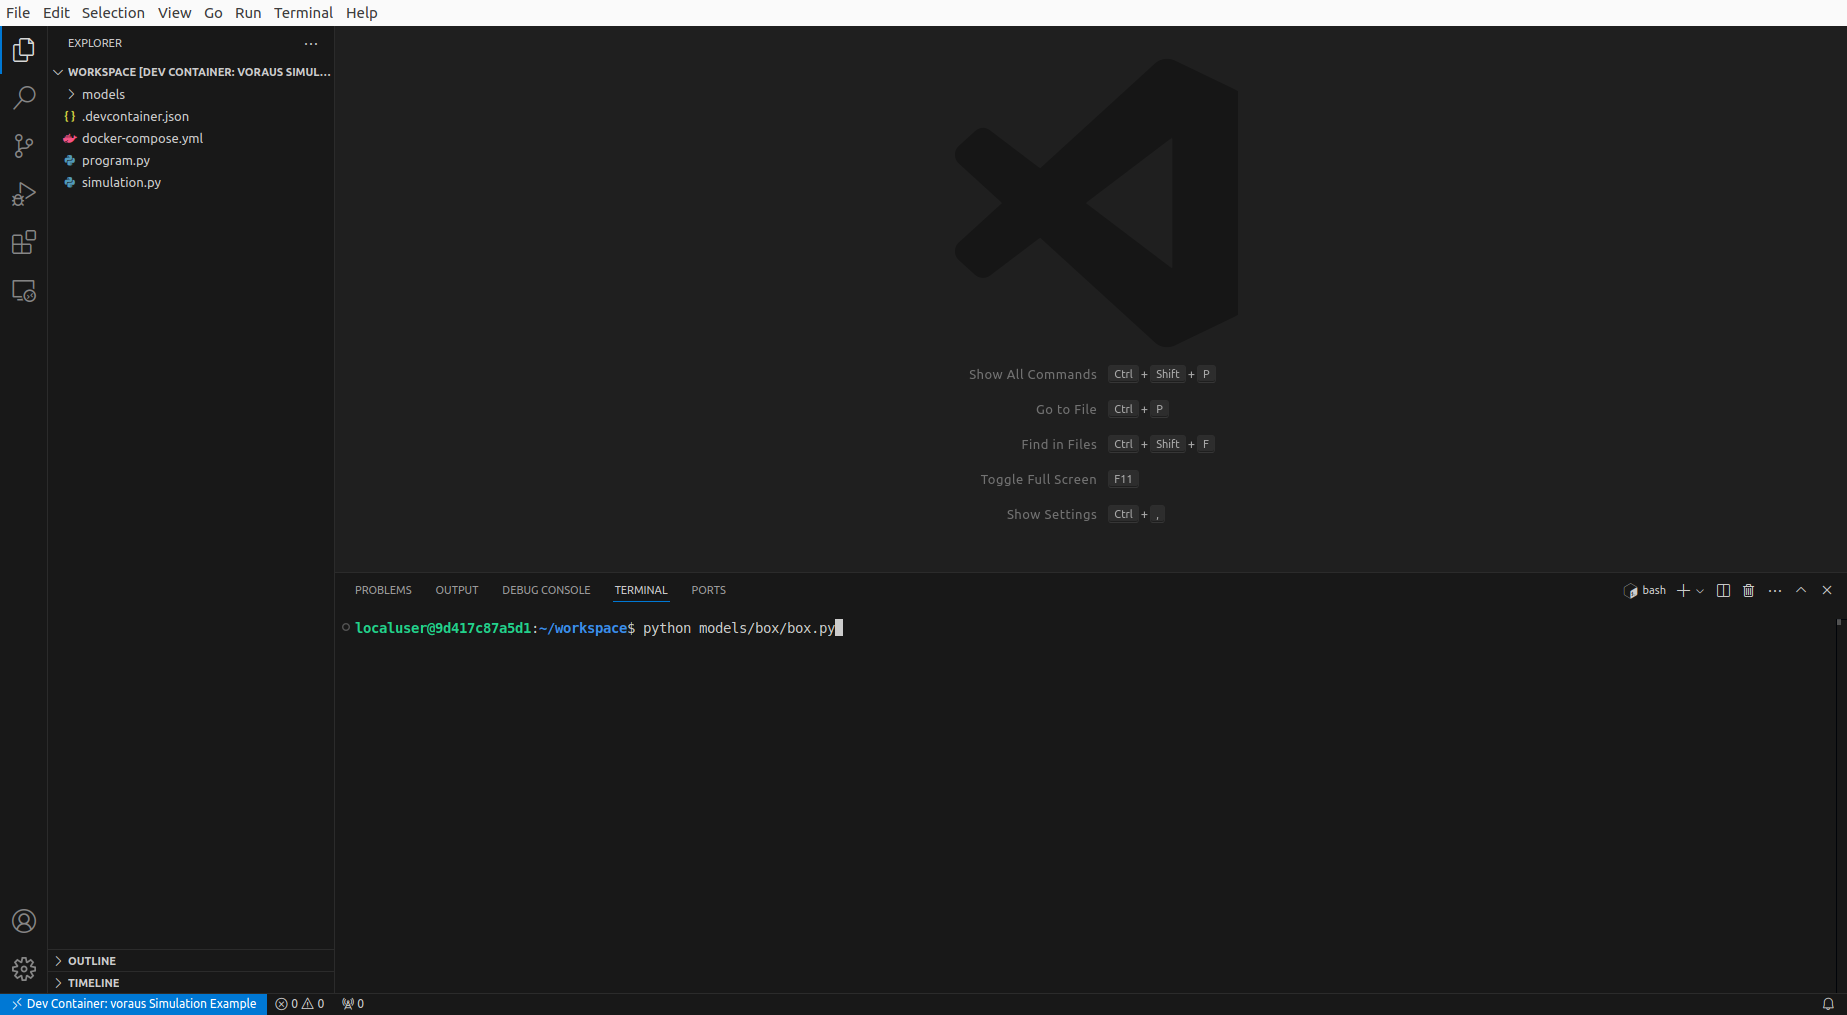Open the View menu
Image resolution: width=1847 pixels, height=1015 pixels.
coord(174,13)
